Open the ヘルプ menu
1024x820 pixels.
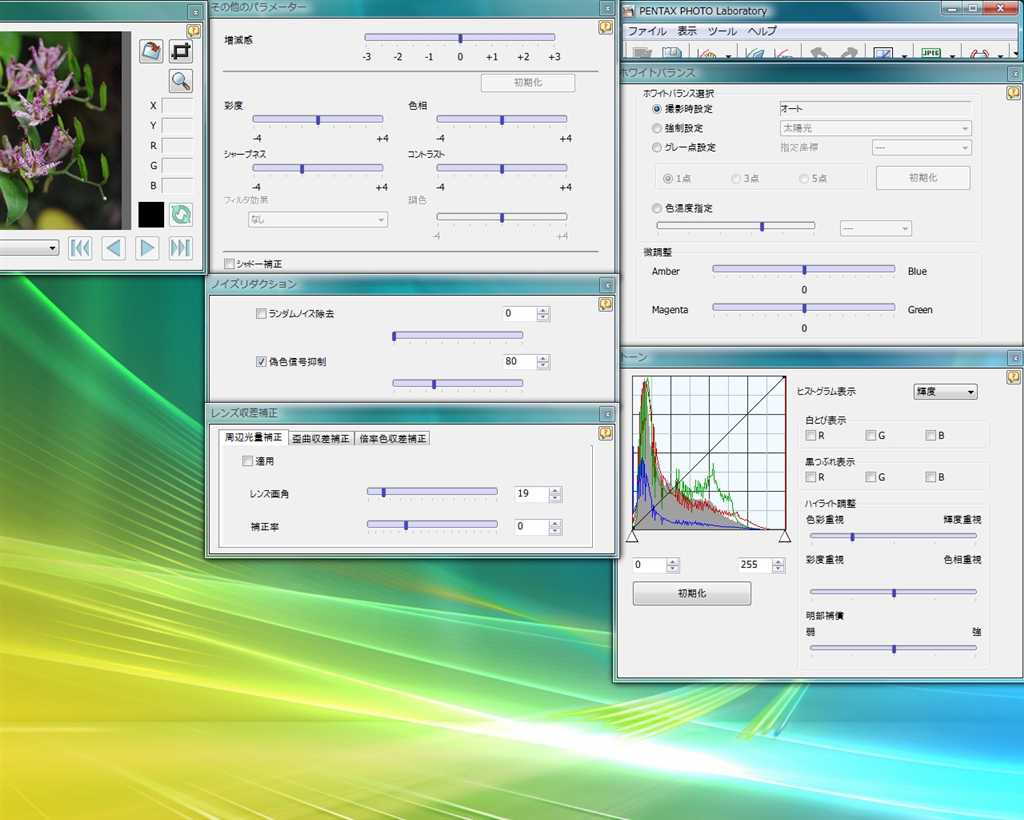point(762,31)
